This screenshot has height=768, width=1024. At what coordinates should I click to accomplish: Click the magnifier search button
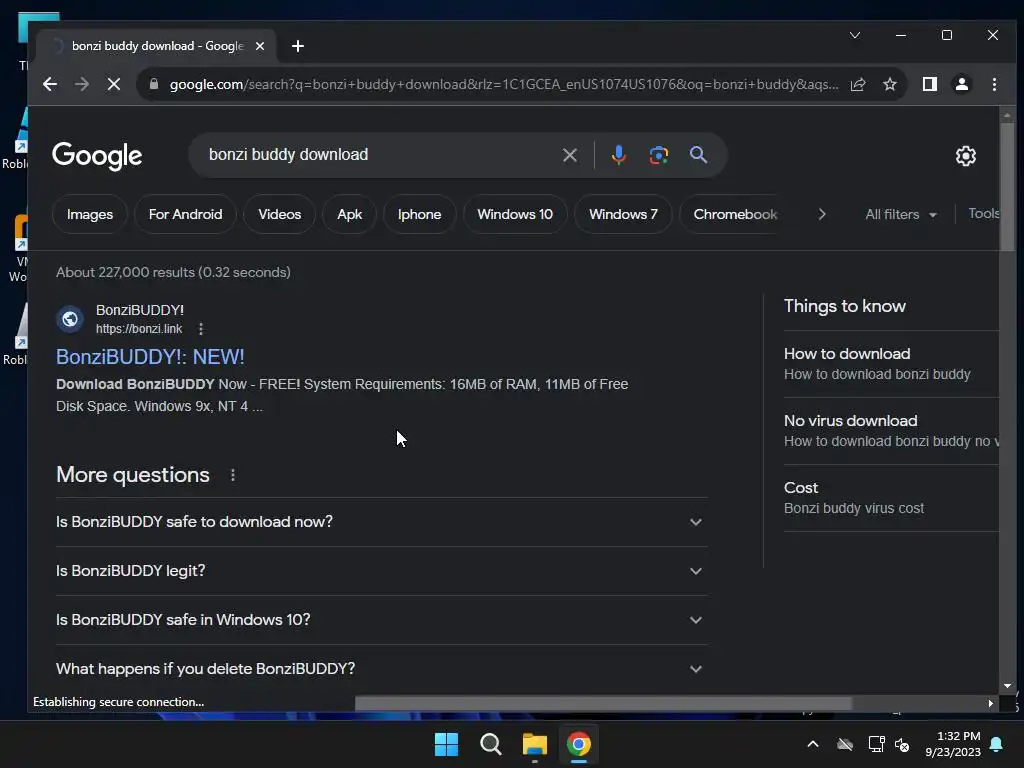point(698,155)
